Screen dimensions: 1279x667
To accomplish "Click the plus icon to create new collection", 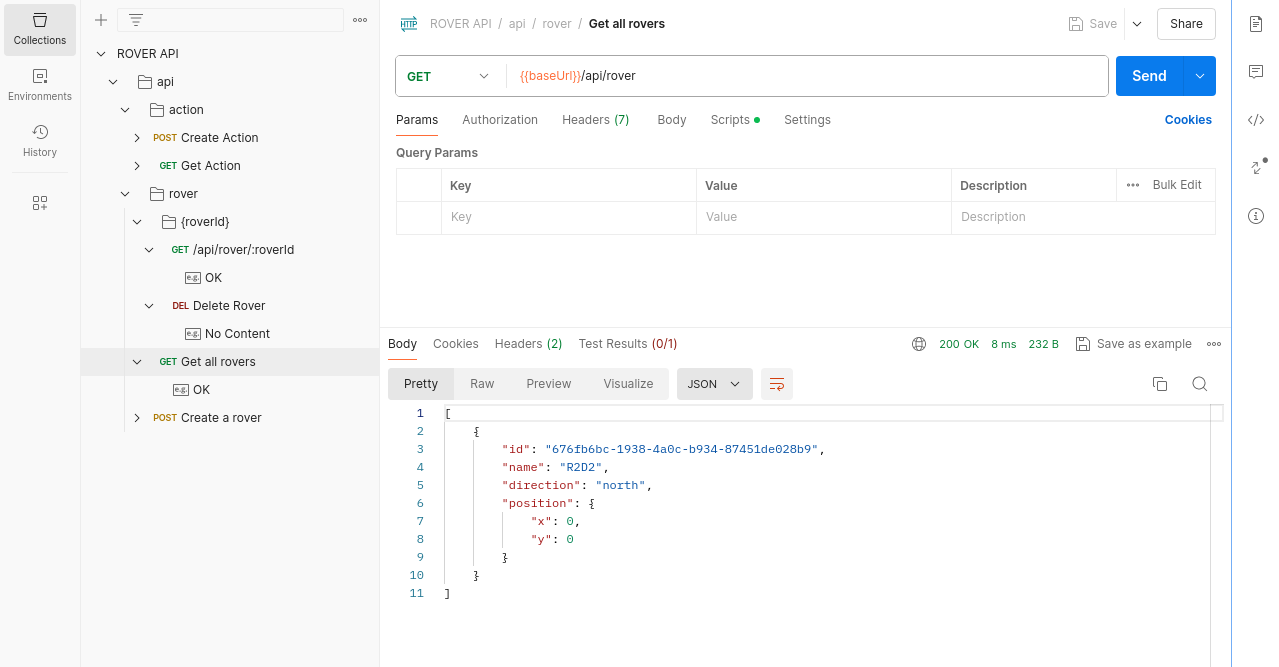I will (101, 20).
